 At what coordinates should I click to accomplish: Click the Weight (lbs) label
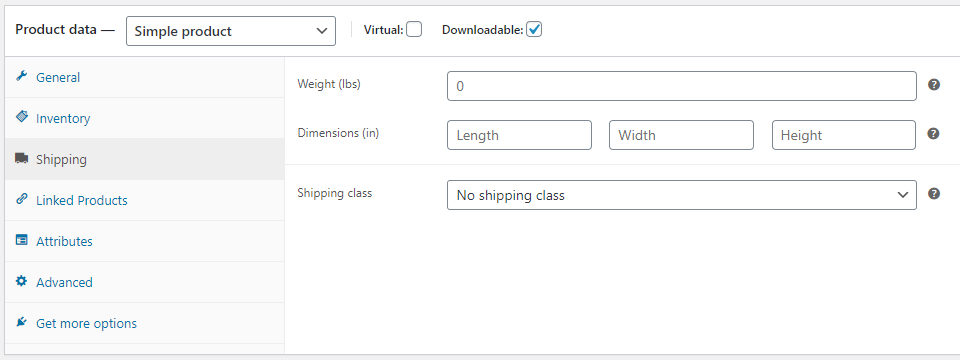coord(329,84)
